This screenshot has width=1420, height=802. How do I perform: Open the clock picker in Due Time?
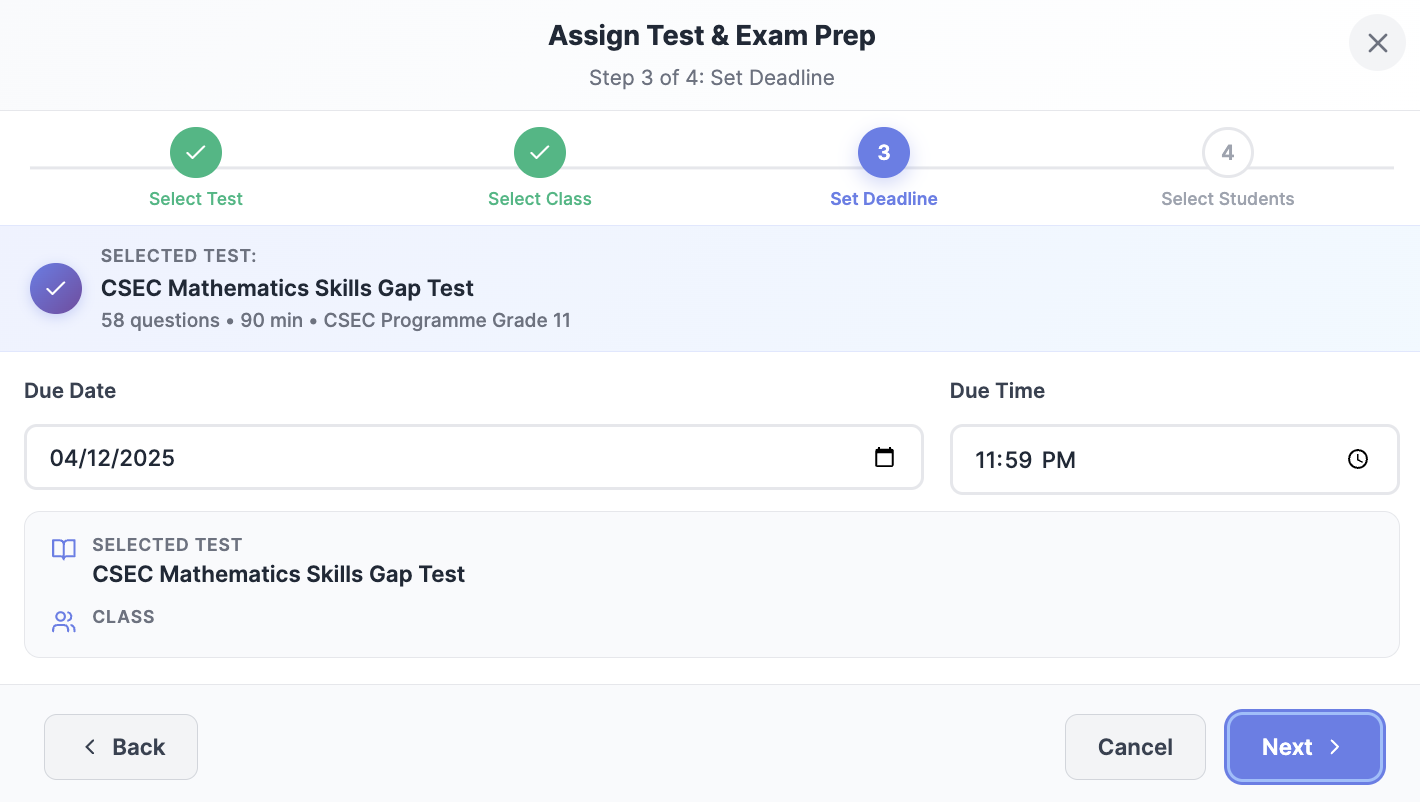(1357, 459)
